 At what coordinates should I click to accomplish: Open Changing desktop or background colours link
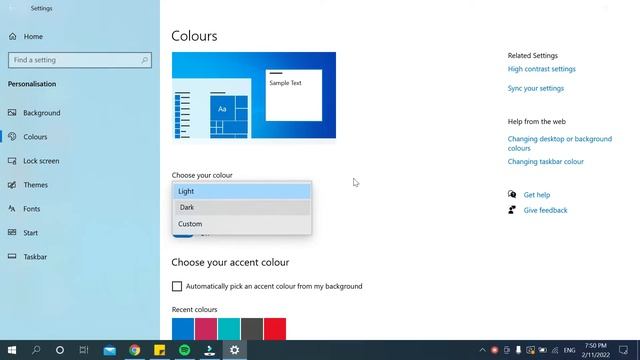click(x=560, y=143)
